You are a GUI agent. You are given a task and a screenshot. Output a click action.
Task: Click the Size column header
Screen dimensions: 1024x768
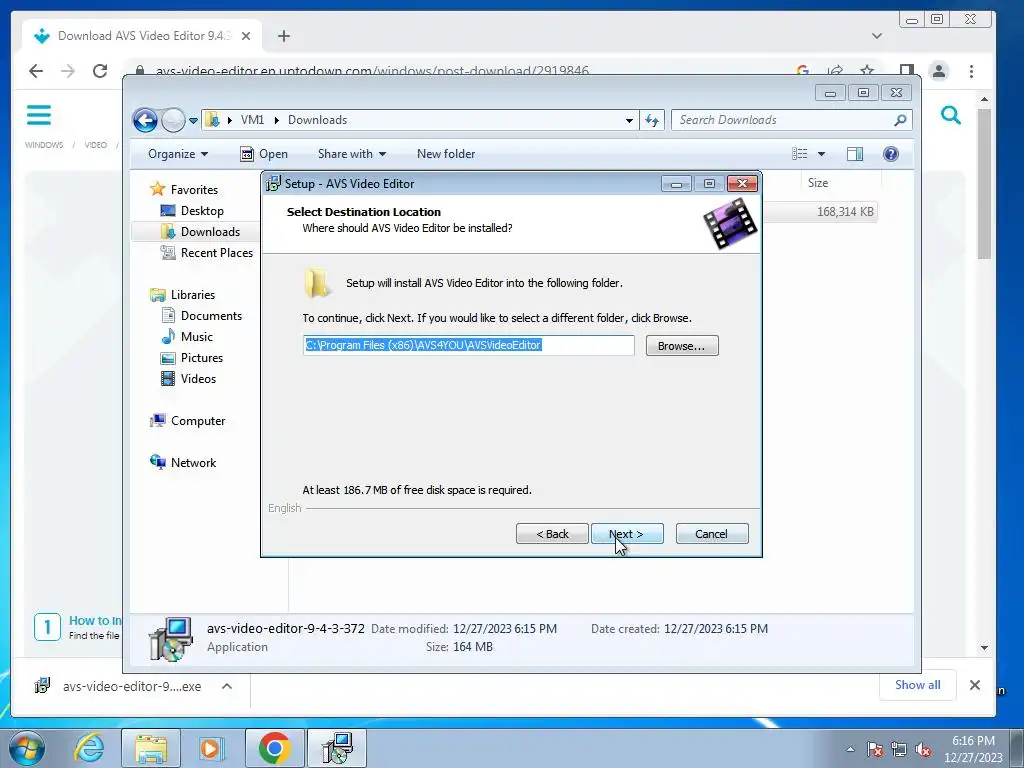[x=818, y=183]
